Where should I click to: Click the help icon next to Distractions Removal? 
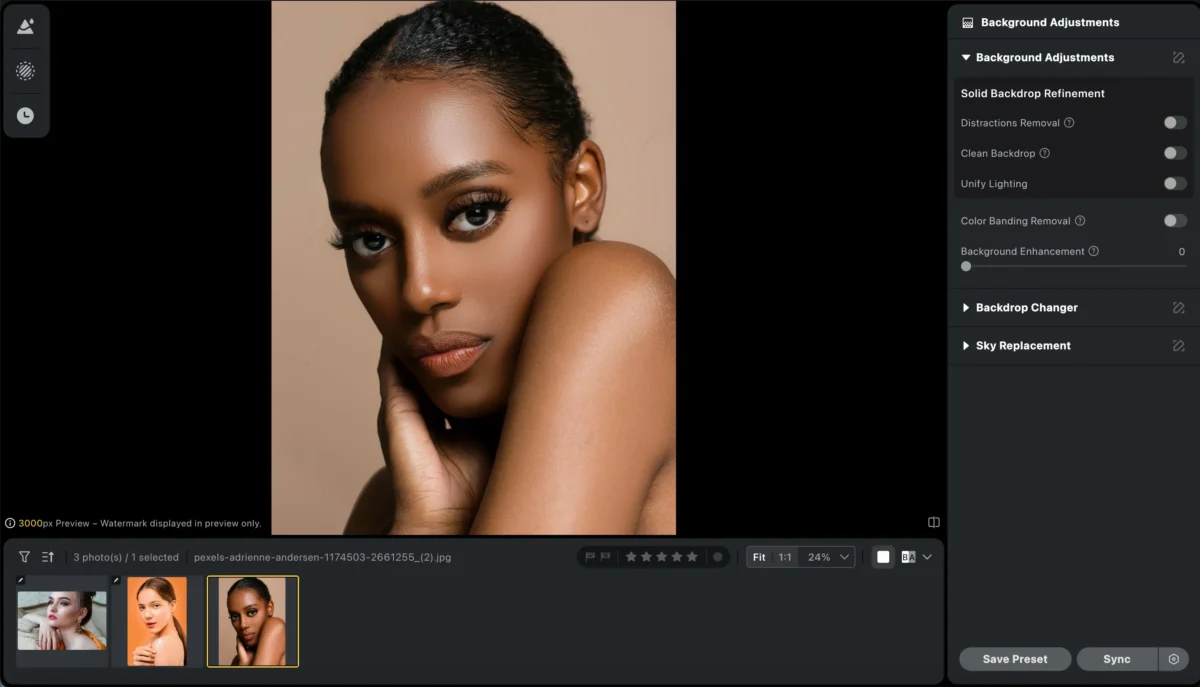point(1069,123)
